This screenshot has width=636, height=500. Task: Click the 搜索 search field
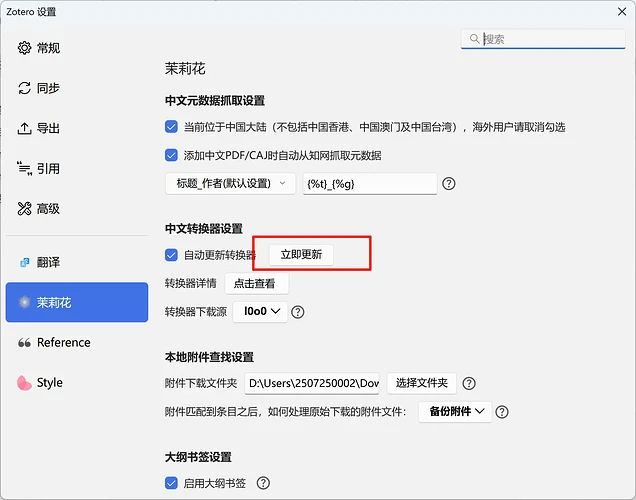click(543, 39)
